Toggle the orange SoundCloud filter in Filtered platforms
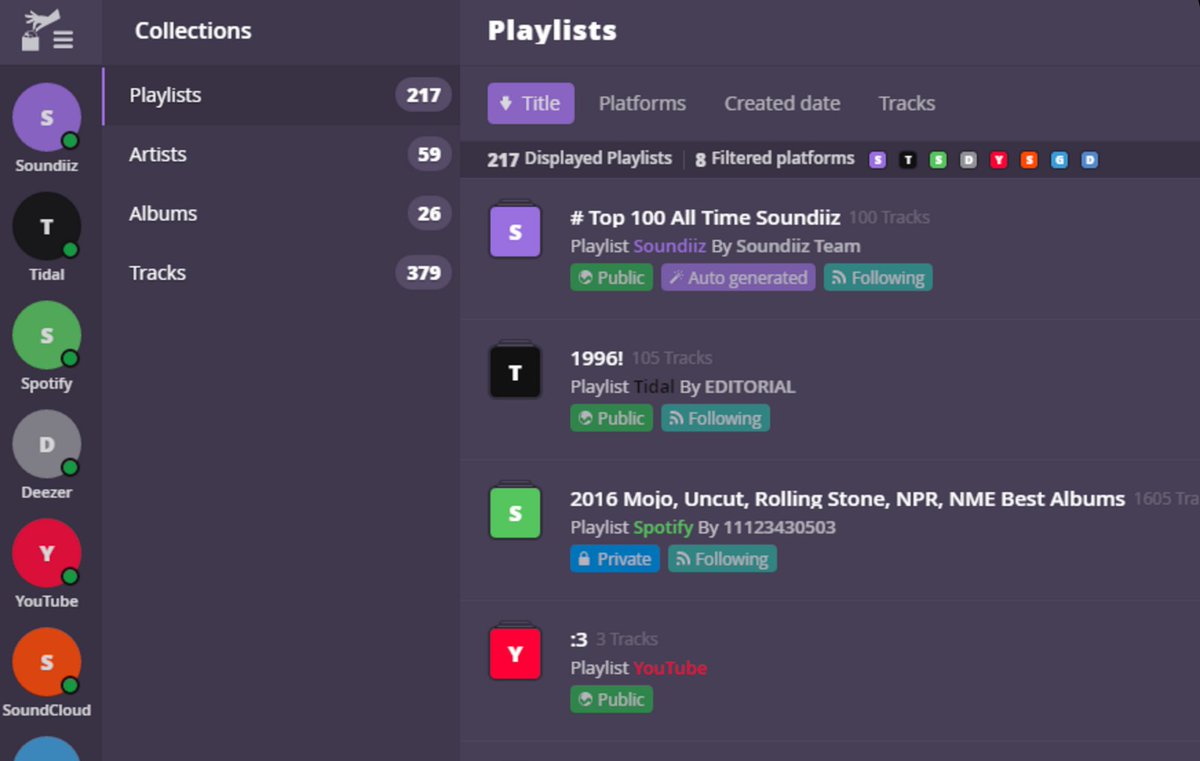The height and width of the screenshot is (761, 1200). pos(1029,160)
